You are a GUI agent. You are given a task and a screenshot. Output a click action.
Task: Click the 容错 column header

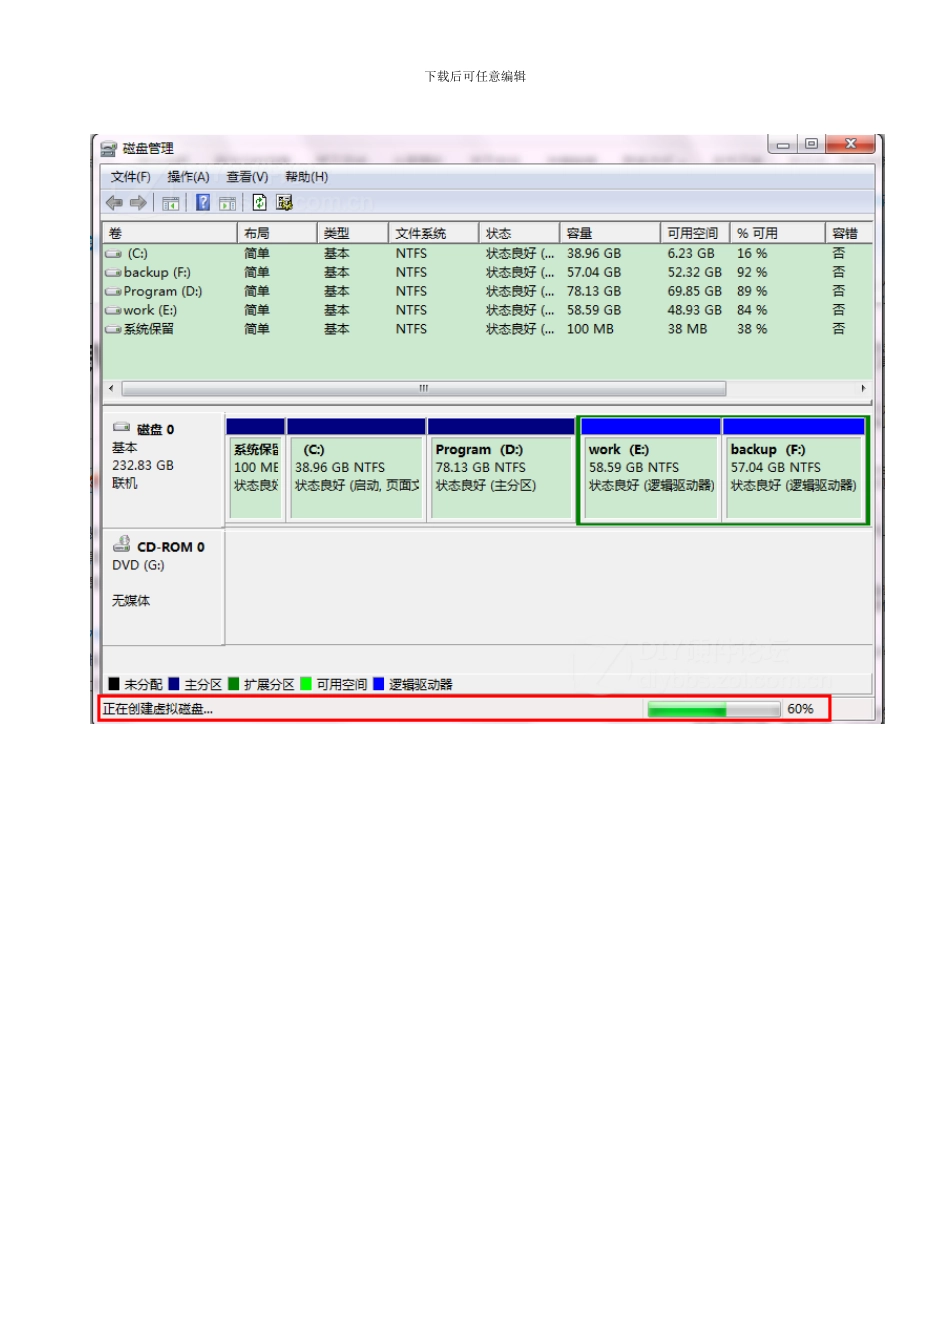point(849,233)
